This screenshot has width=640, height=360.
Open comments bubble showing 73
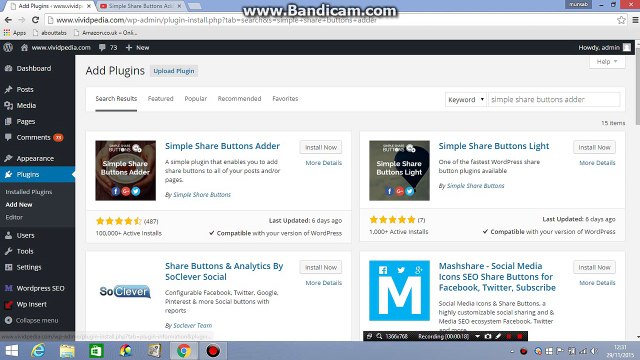(x=108, y=47)
